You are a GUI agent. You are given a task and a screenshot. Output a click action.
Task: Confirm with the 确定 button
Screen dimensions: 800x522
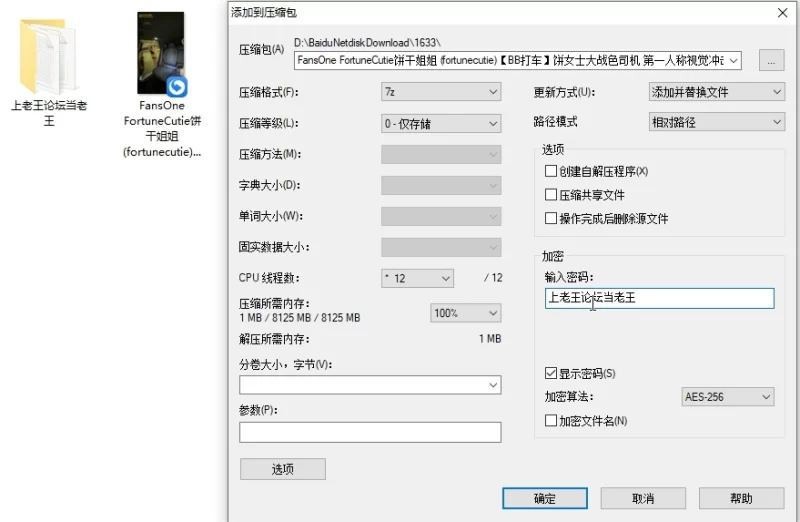(544, 498)
